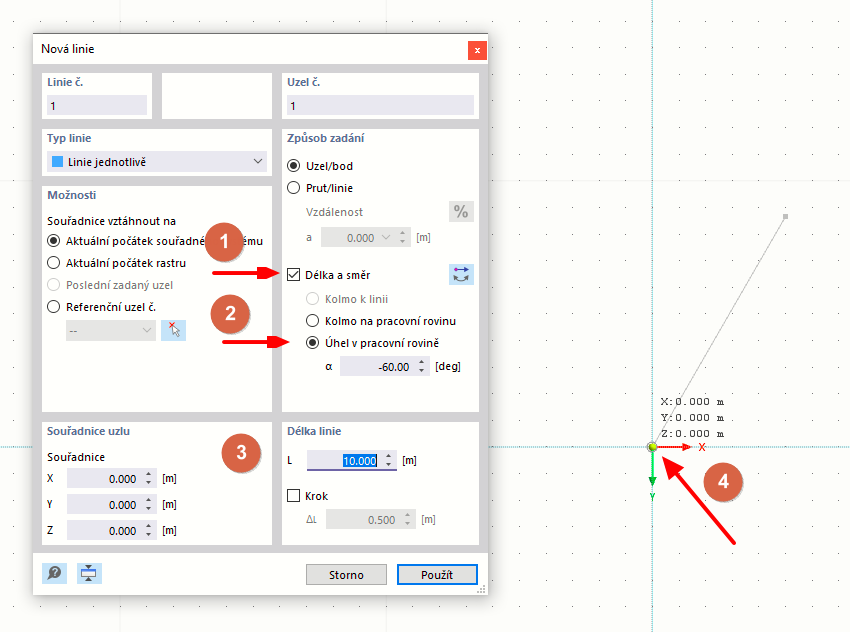The height and width of the screenshot is (632, 850).
Task: Click the angle α stepper arrows
Action: 422,366
